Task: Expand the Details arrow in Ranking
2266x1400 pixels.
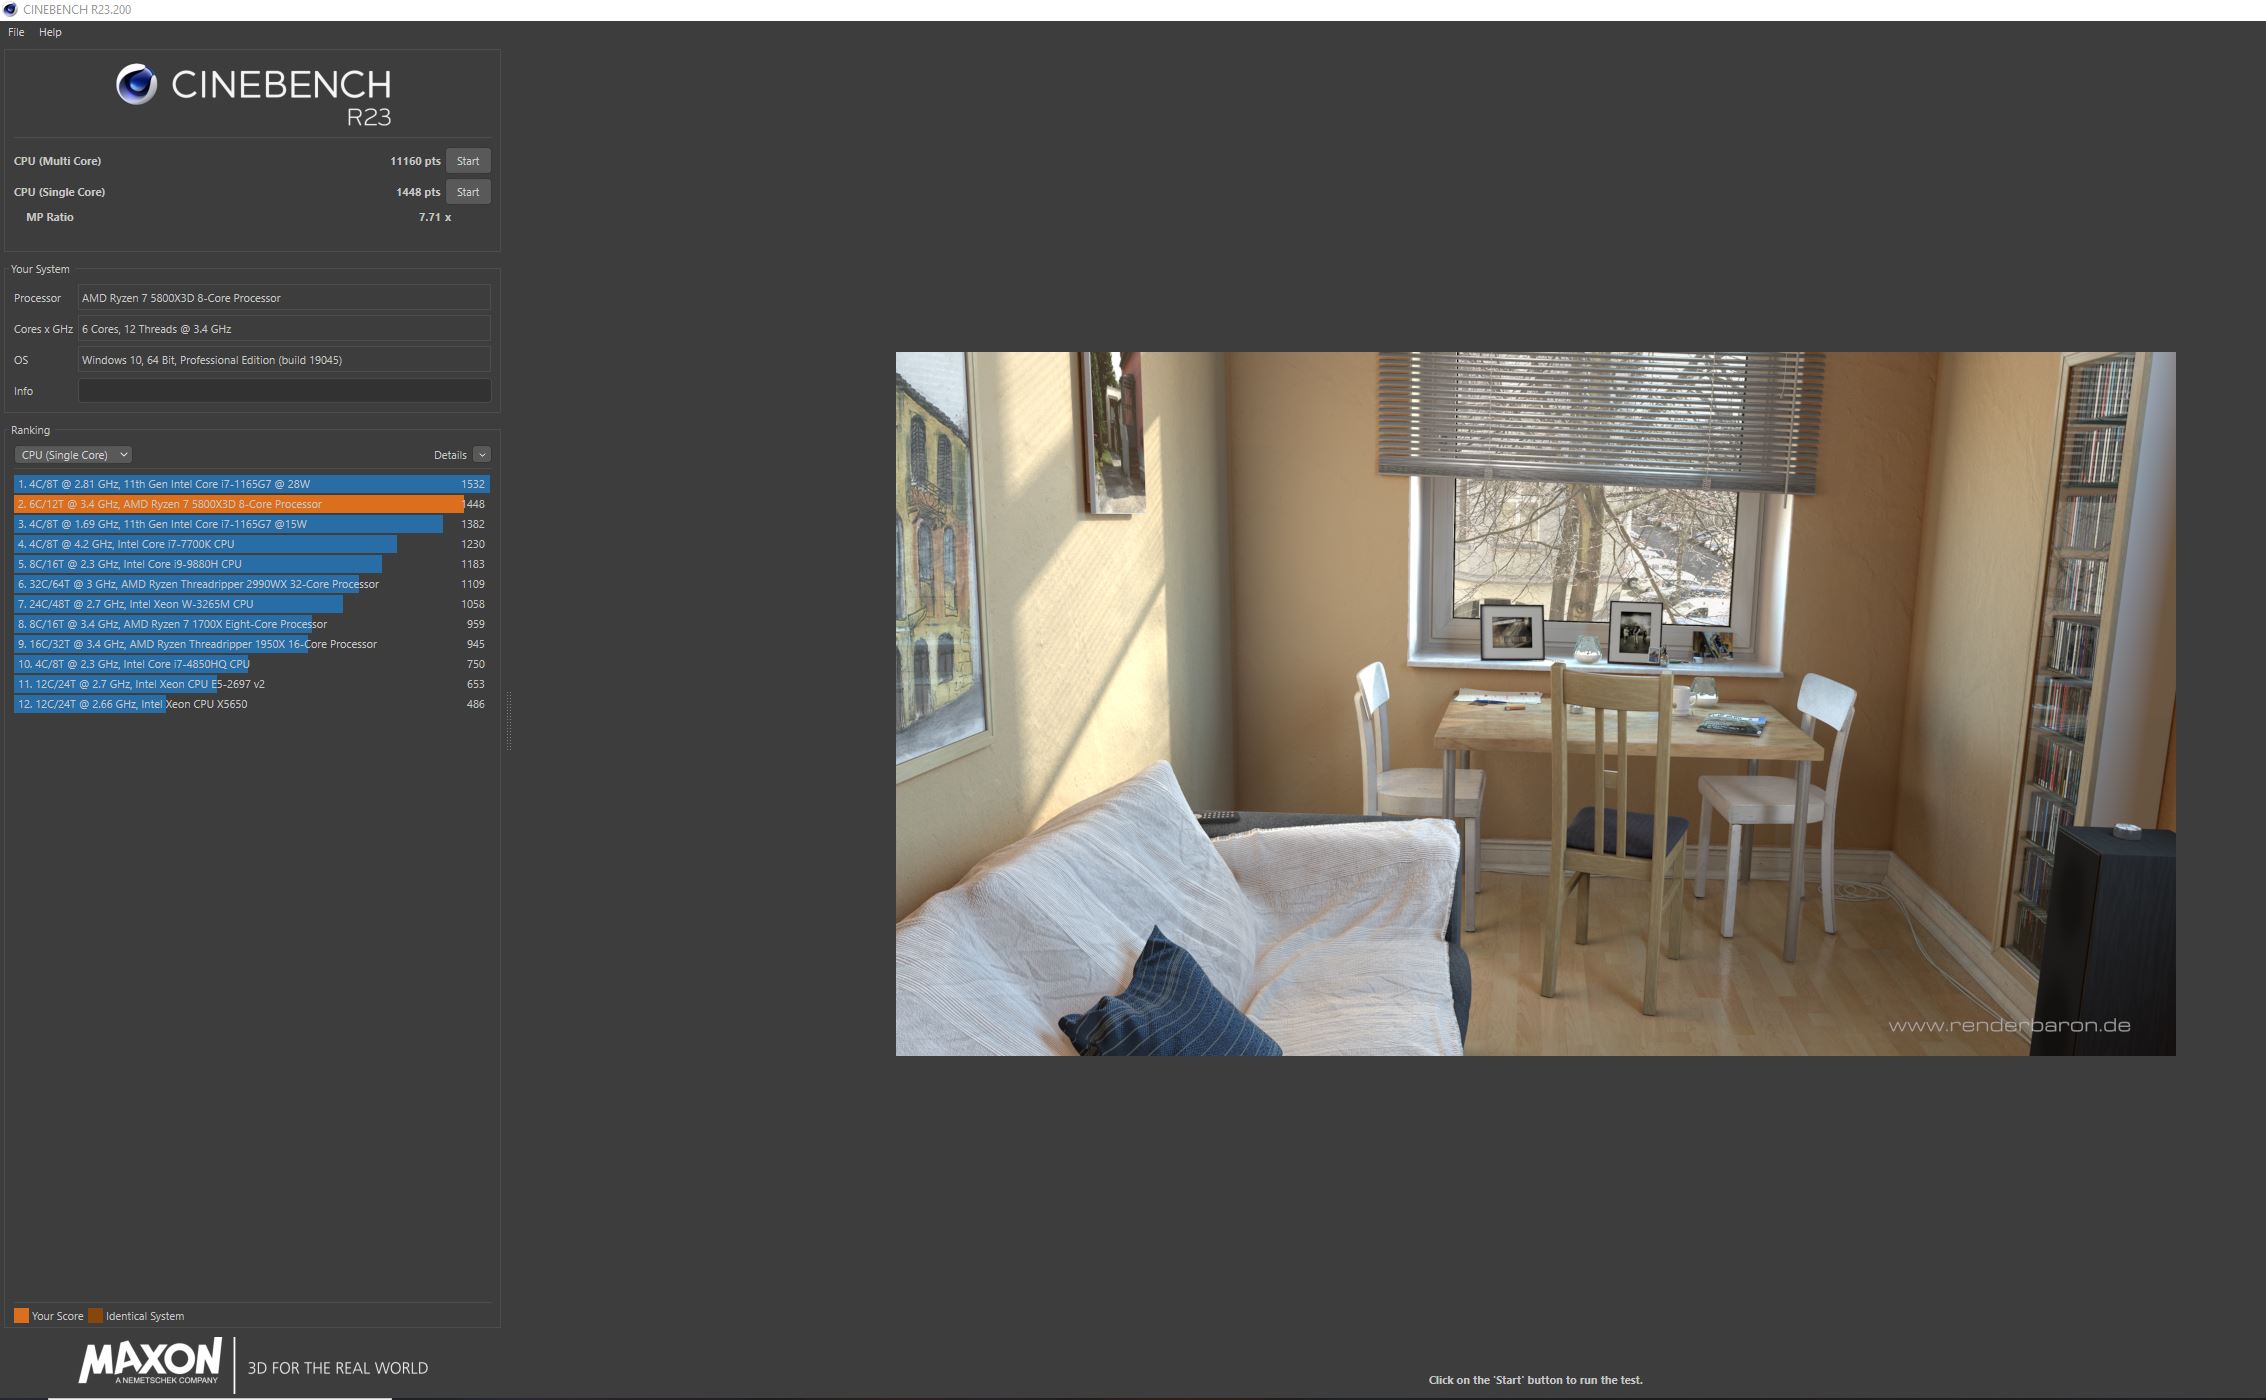Action: point(482,455)
